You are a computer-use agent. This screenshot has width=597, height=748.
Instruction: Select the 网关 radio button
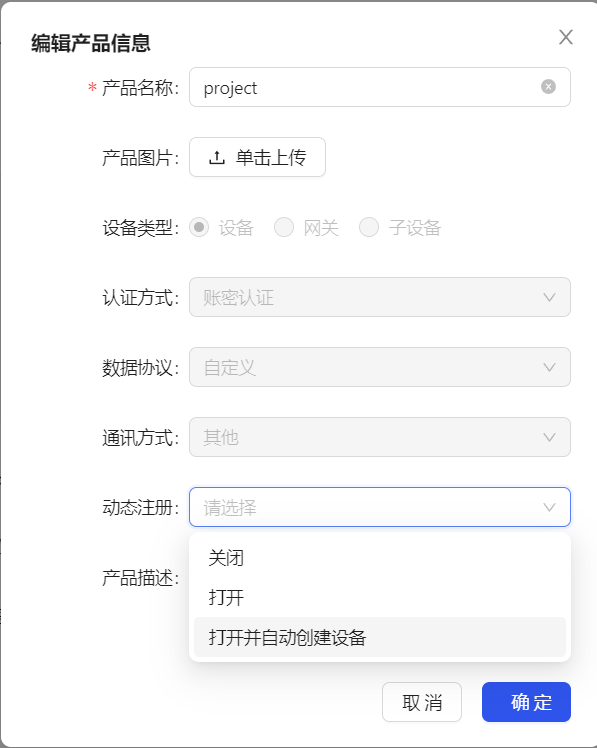(284, 227)
